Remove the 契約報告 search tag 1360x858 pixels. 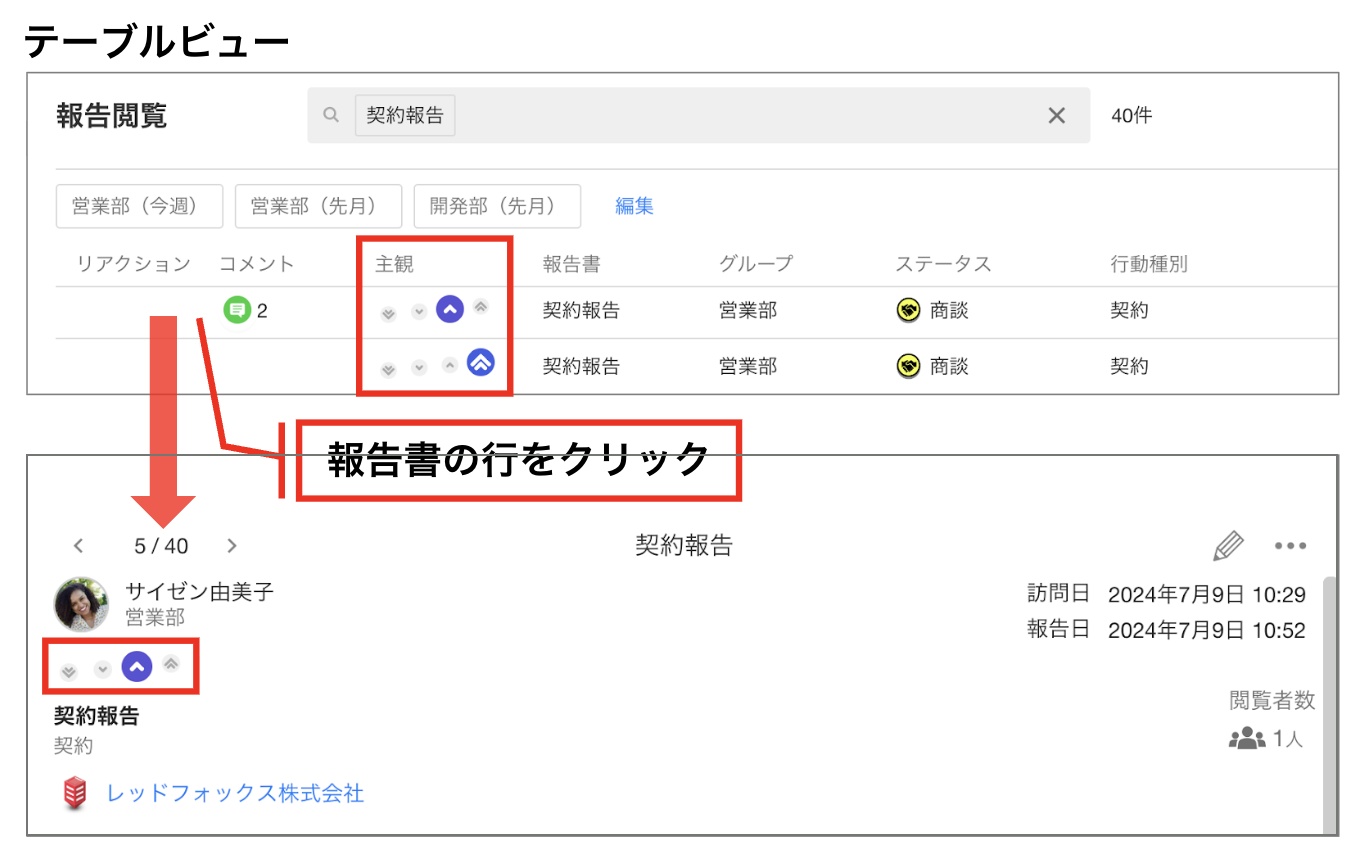tap(405, 115)
